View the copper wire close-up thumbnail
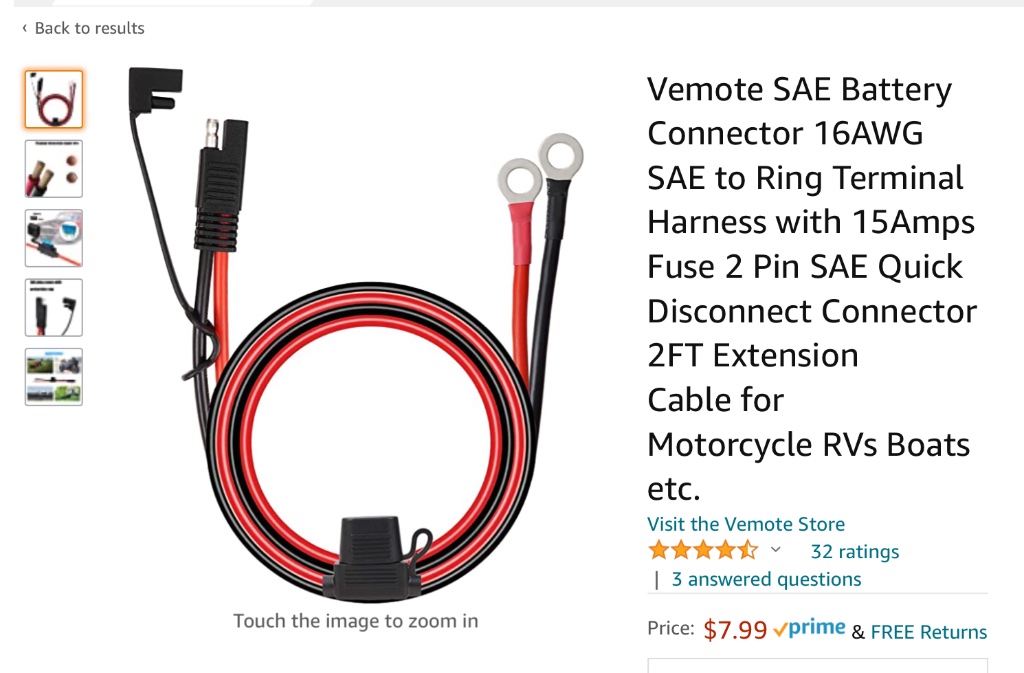 pyautogui.click(x=54, y=168)
